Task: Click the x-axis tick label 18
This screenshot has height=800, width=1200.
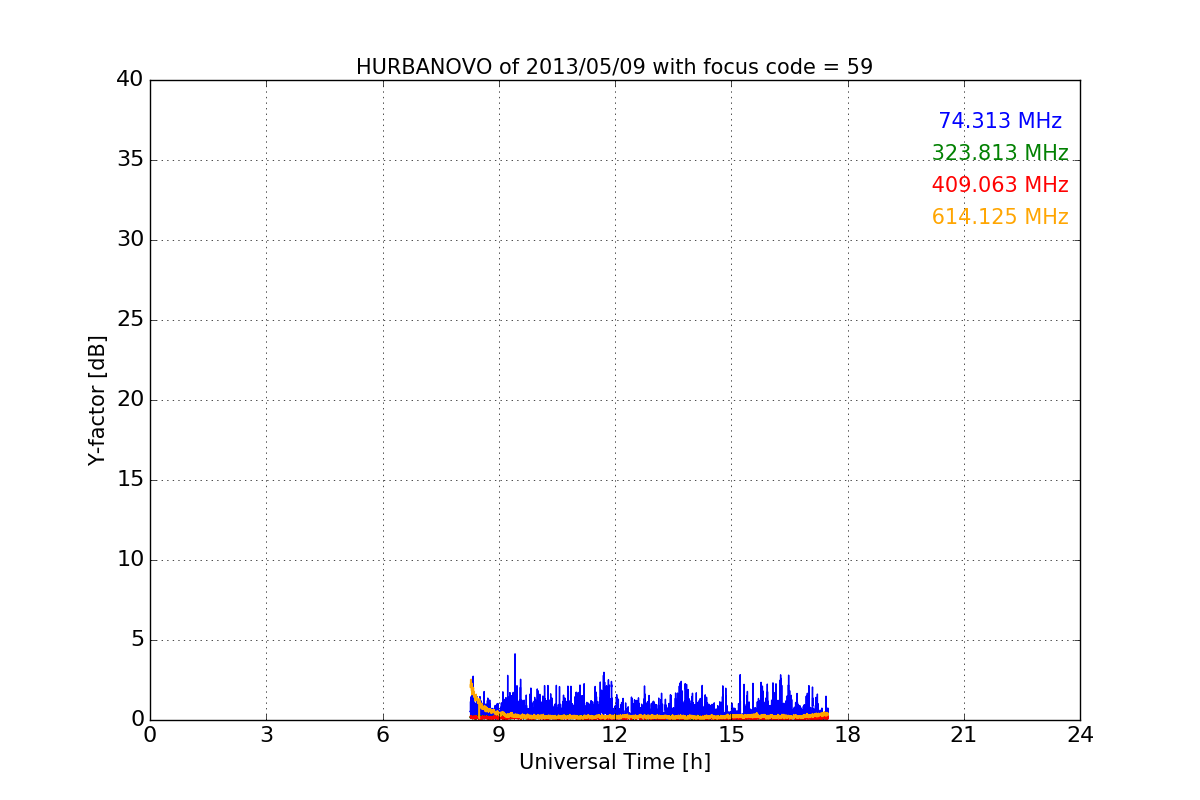Action: click(x=847, y=735)
